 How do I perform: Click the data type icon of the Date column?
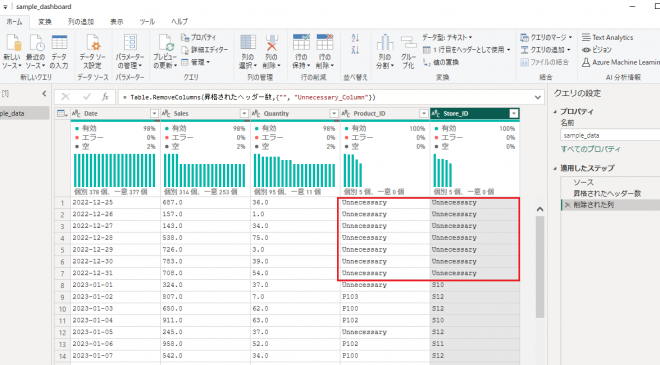click(76, 113)
